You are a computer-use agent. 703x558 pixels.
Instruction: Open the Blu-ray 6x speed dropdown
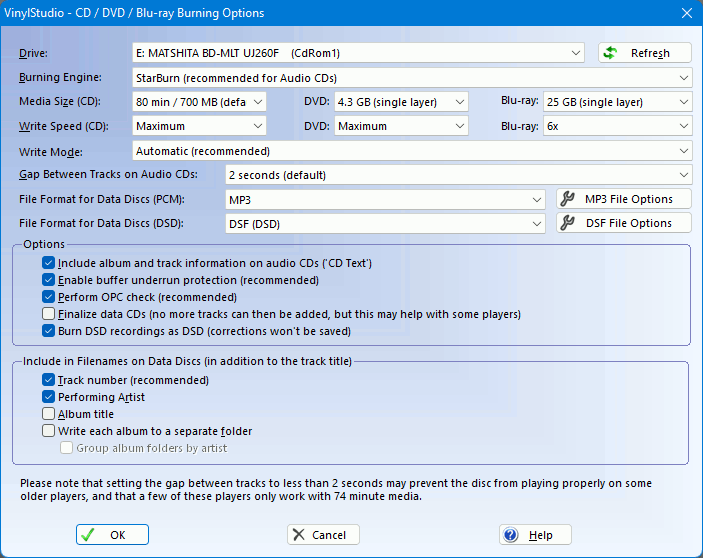pyautogui.click(x=617, y=126)
